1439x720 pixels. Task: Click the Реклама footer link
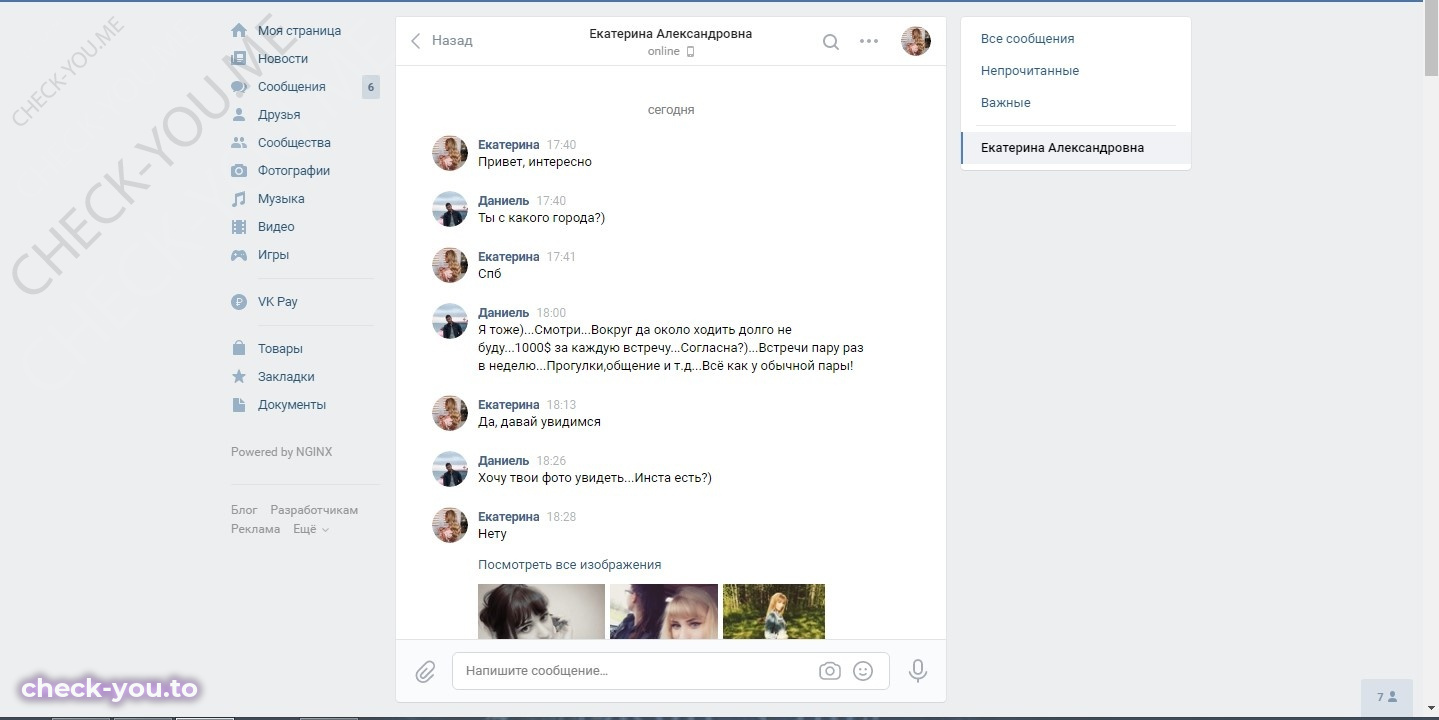[256, 529]
